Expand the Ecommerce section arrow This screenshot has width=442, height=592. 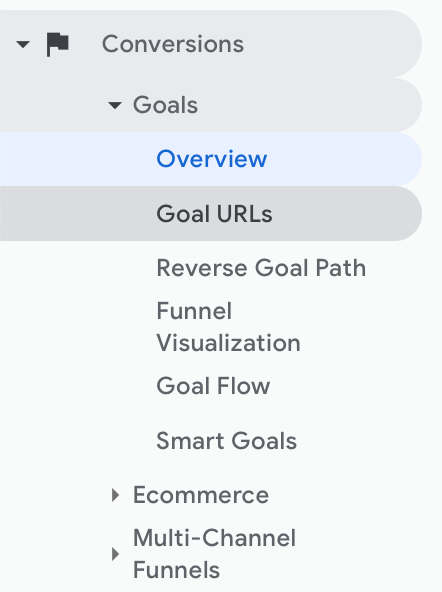coord(116,495)
